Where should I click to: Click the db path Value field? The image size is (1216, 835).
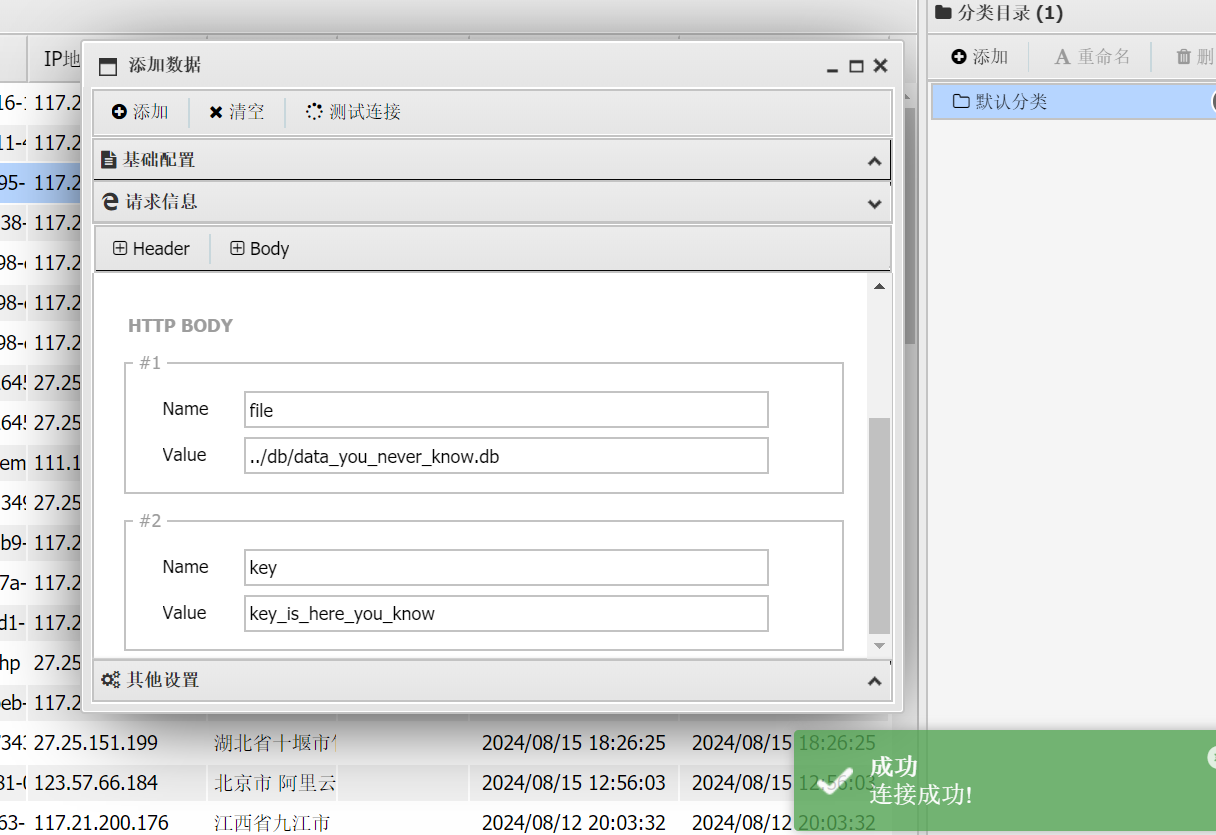[x=506, y=456]
